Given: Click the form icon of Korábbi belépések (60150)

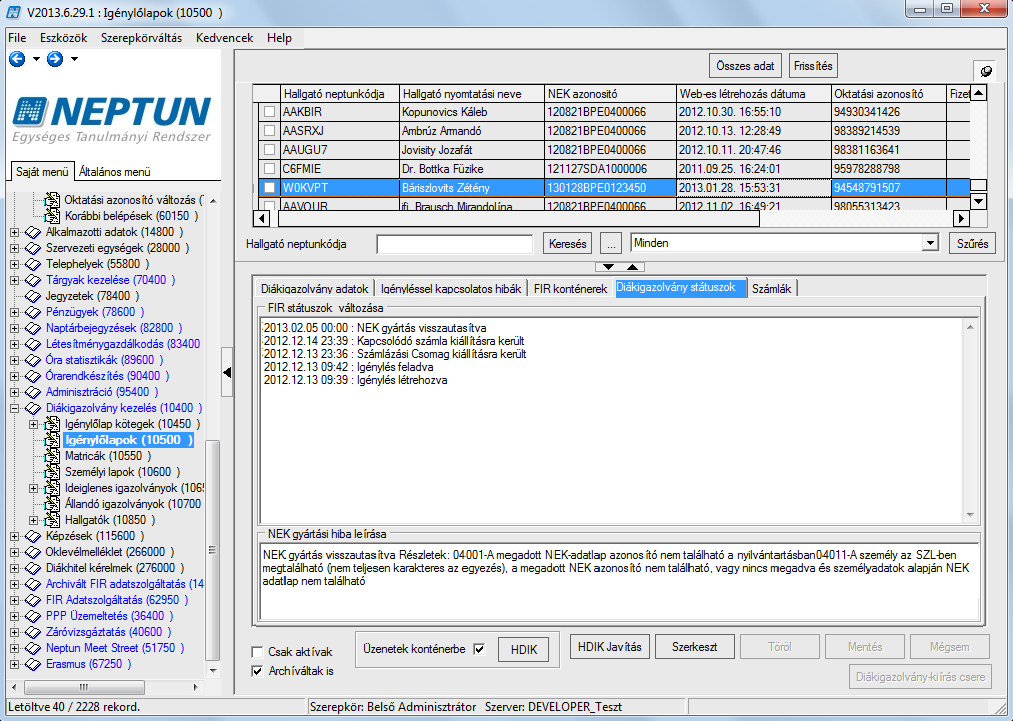Looking at the screenshot, I should 52,216.
